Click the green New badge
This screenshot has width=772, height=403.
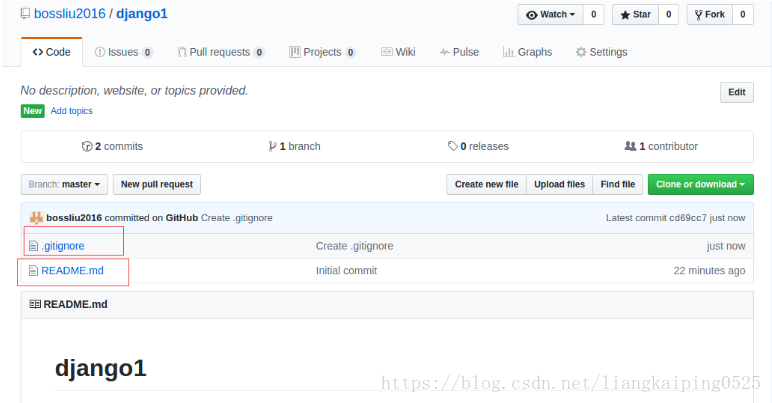click(x=32, y=111)
